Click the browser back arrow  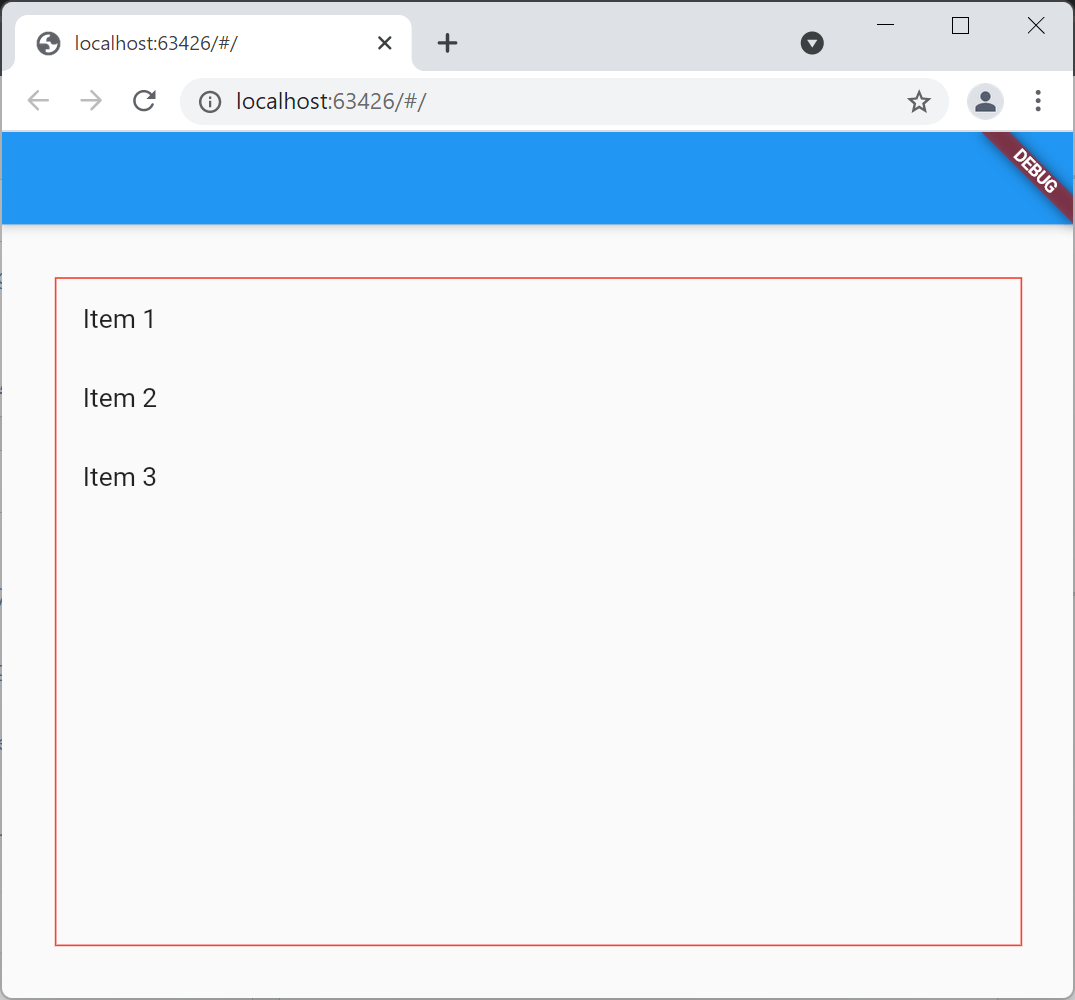38,101
